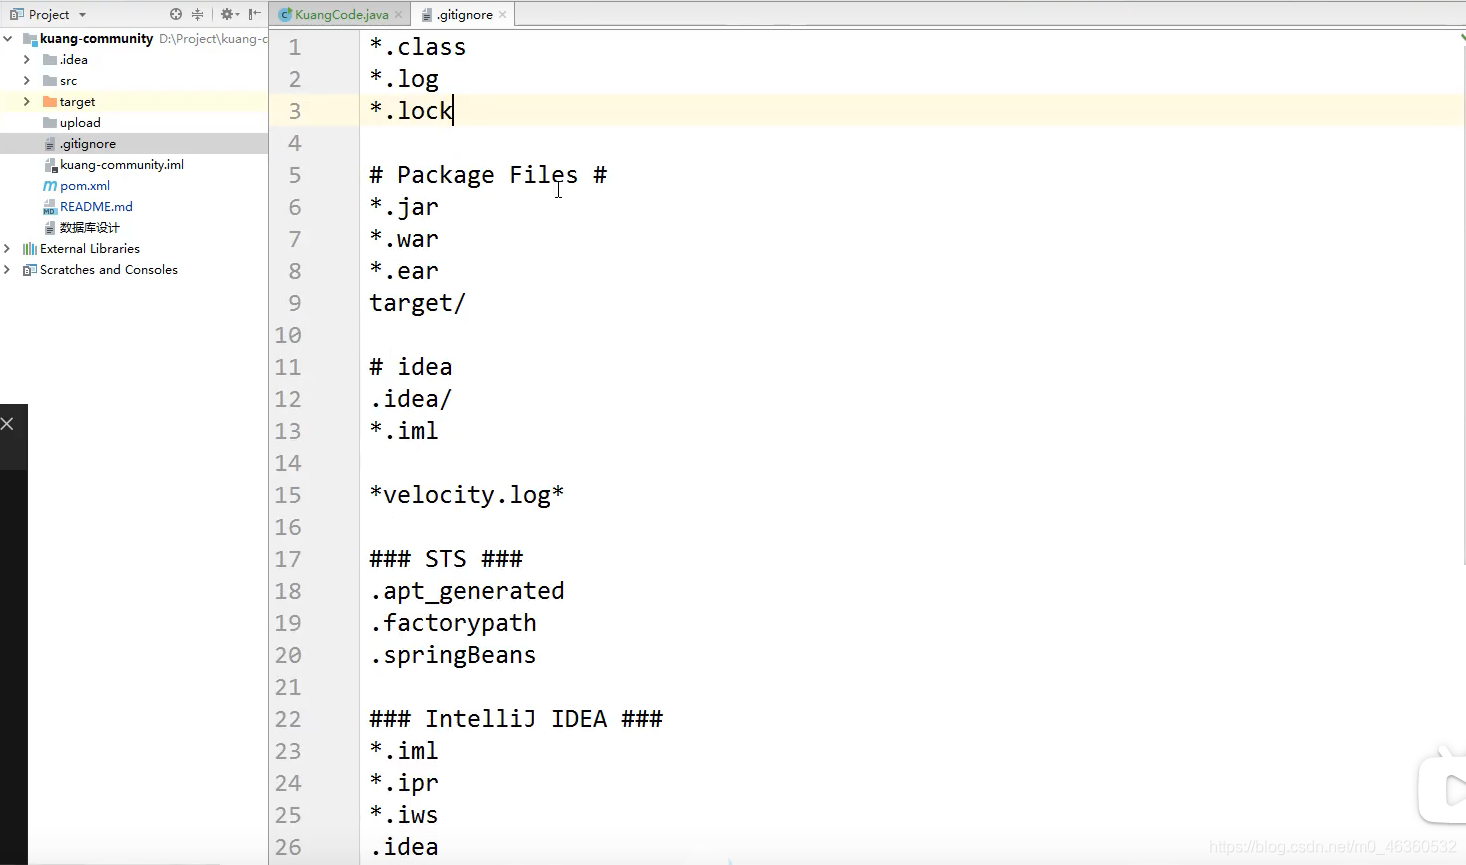Open the Project panel settings gear
Screen dimensions: 1466x865
tap(229, 14)
